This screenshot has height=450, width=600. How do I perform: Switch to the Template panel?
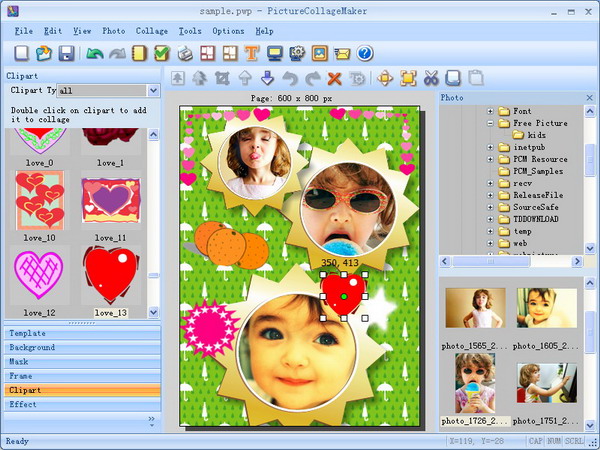[82, 333]
